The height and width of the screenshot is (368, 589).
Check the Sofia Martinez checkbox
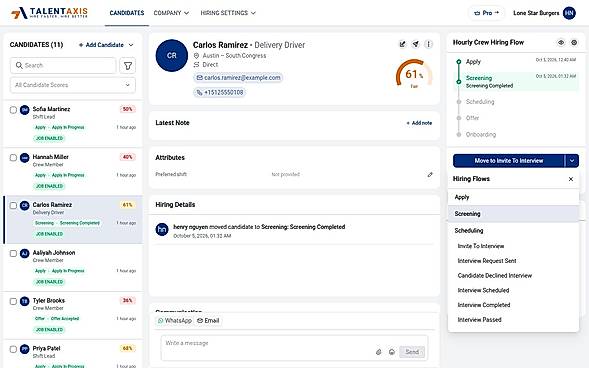(13, 110)
